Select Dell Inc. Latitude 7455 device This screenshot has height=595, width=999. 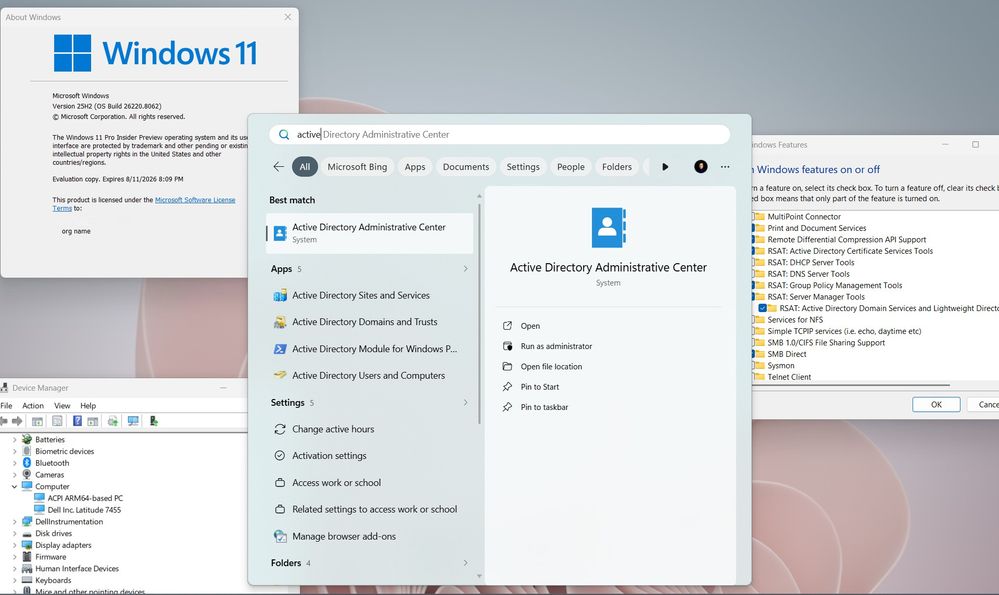pos(84,510)
